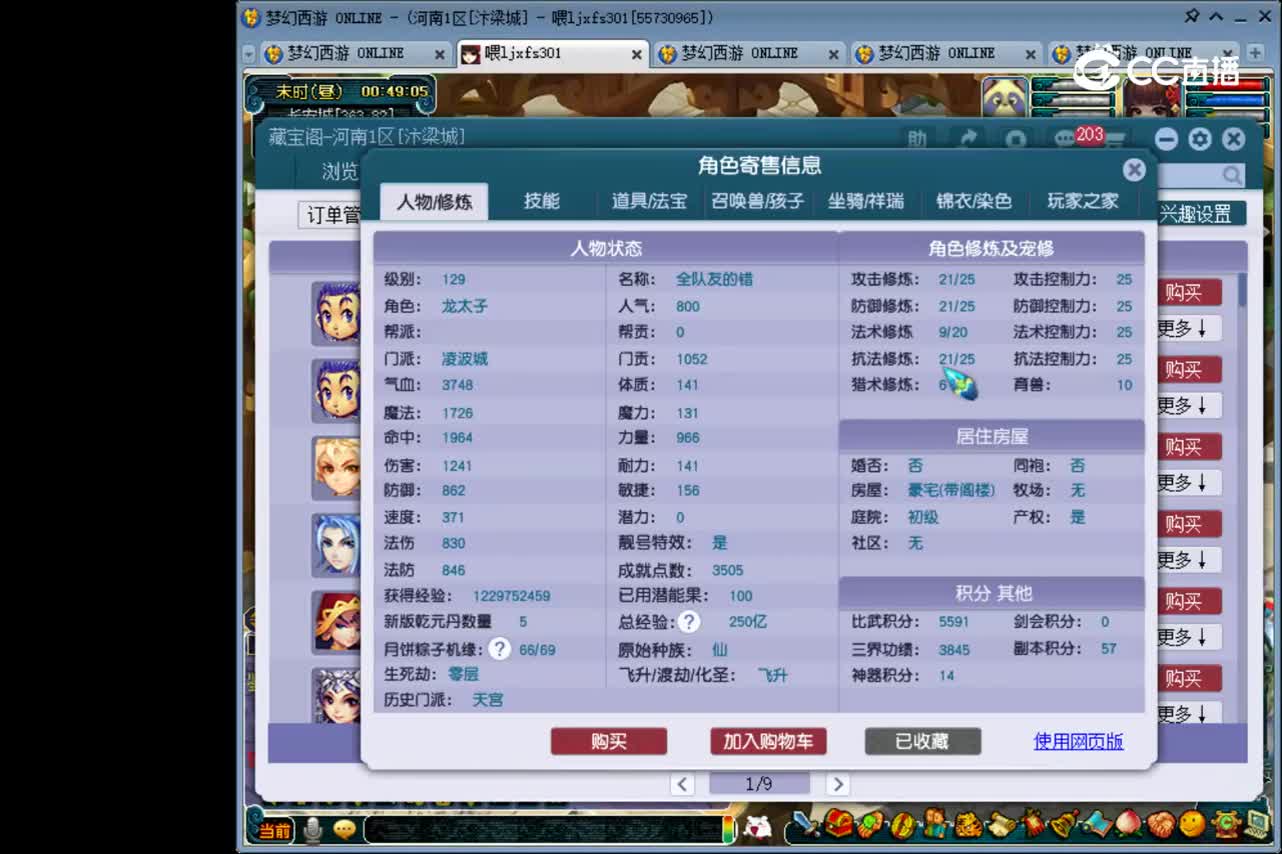The image size is (1282, 854).
Task: Switch to the 锦衣/染色 tab
Action: [974, 201]
